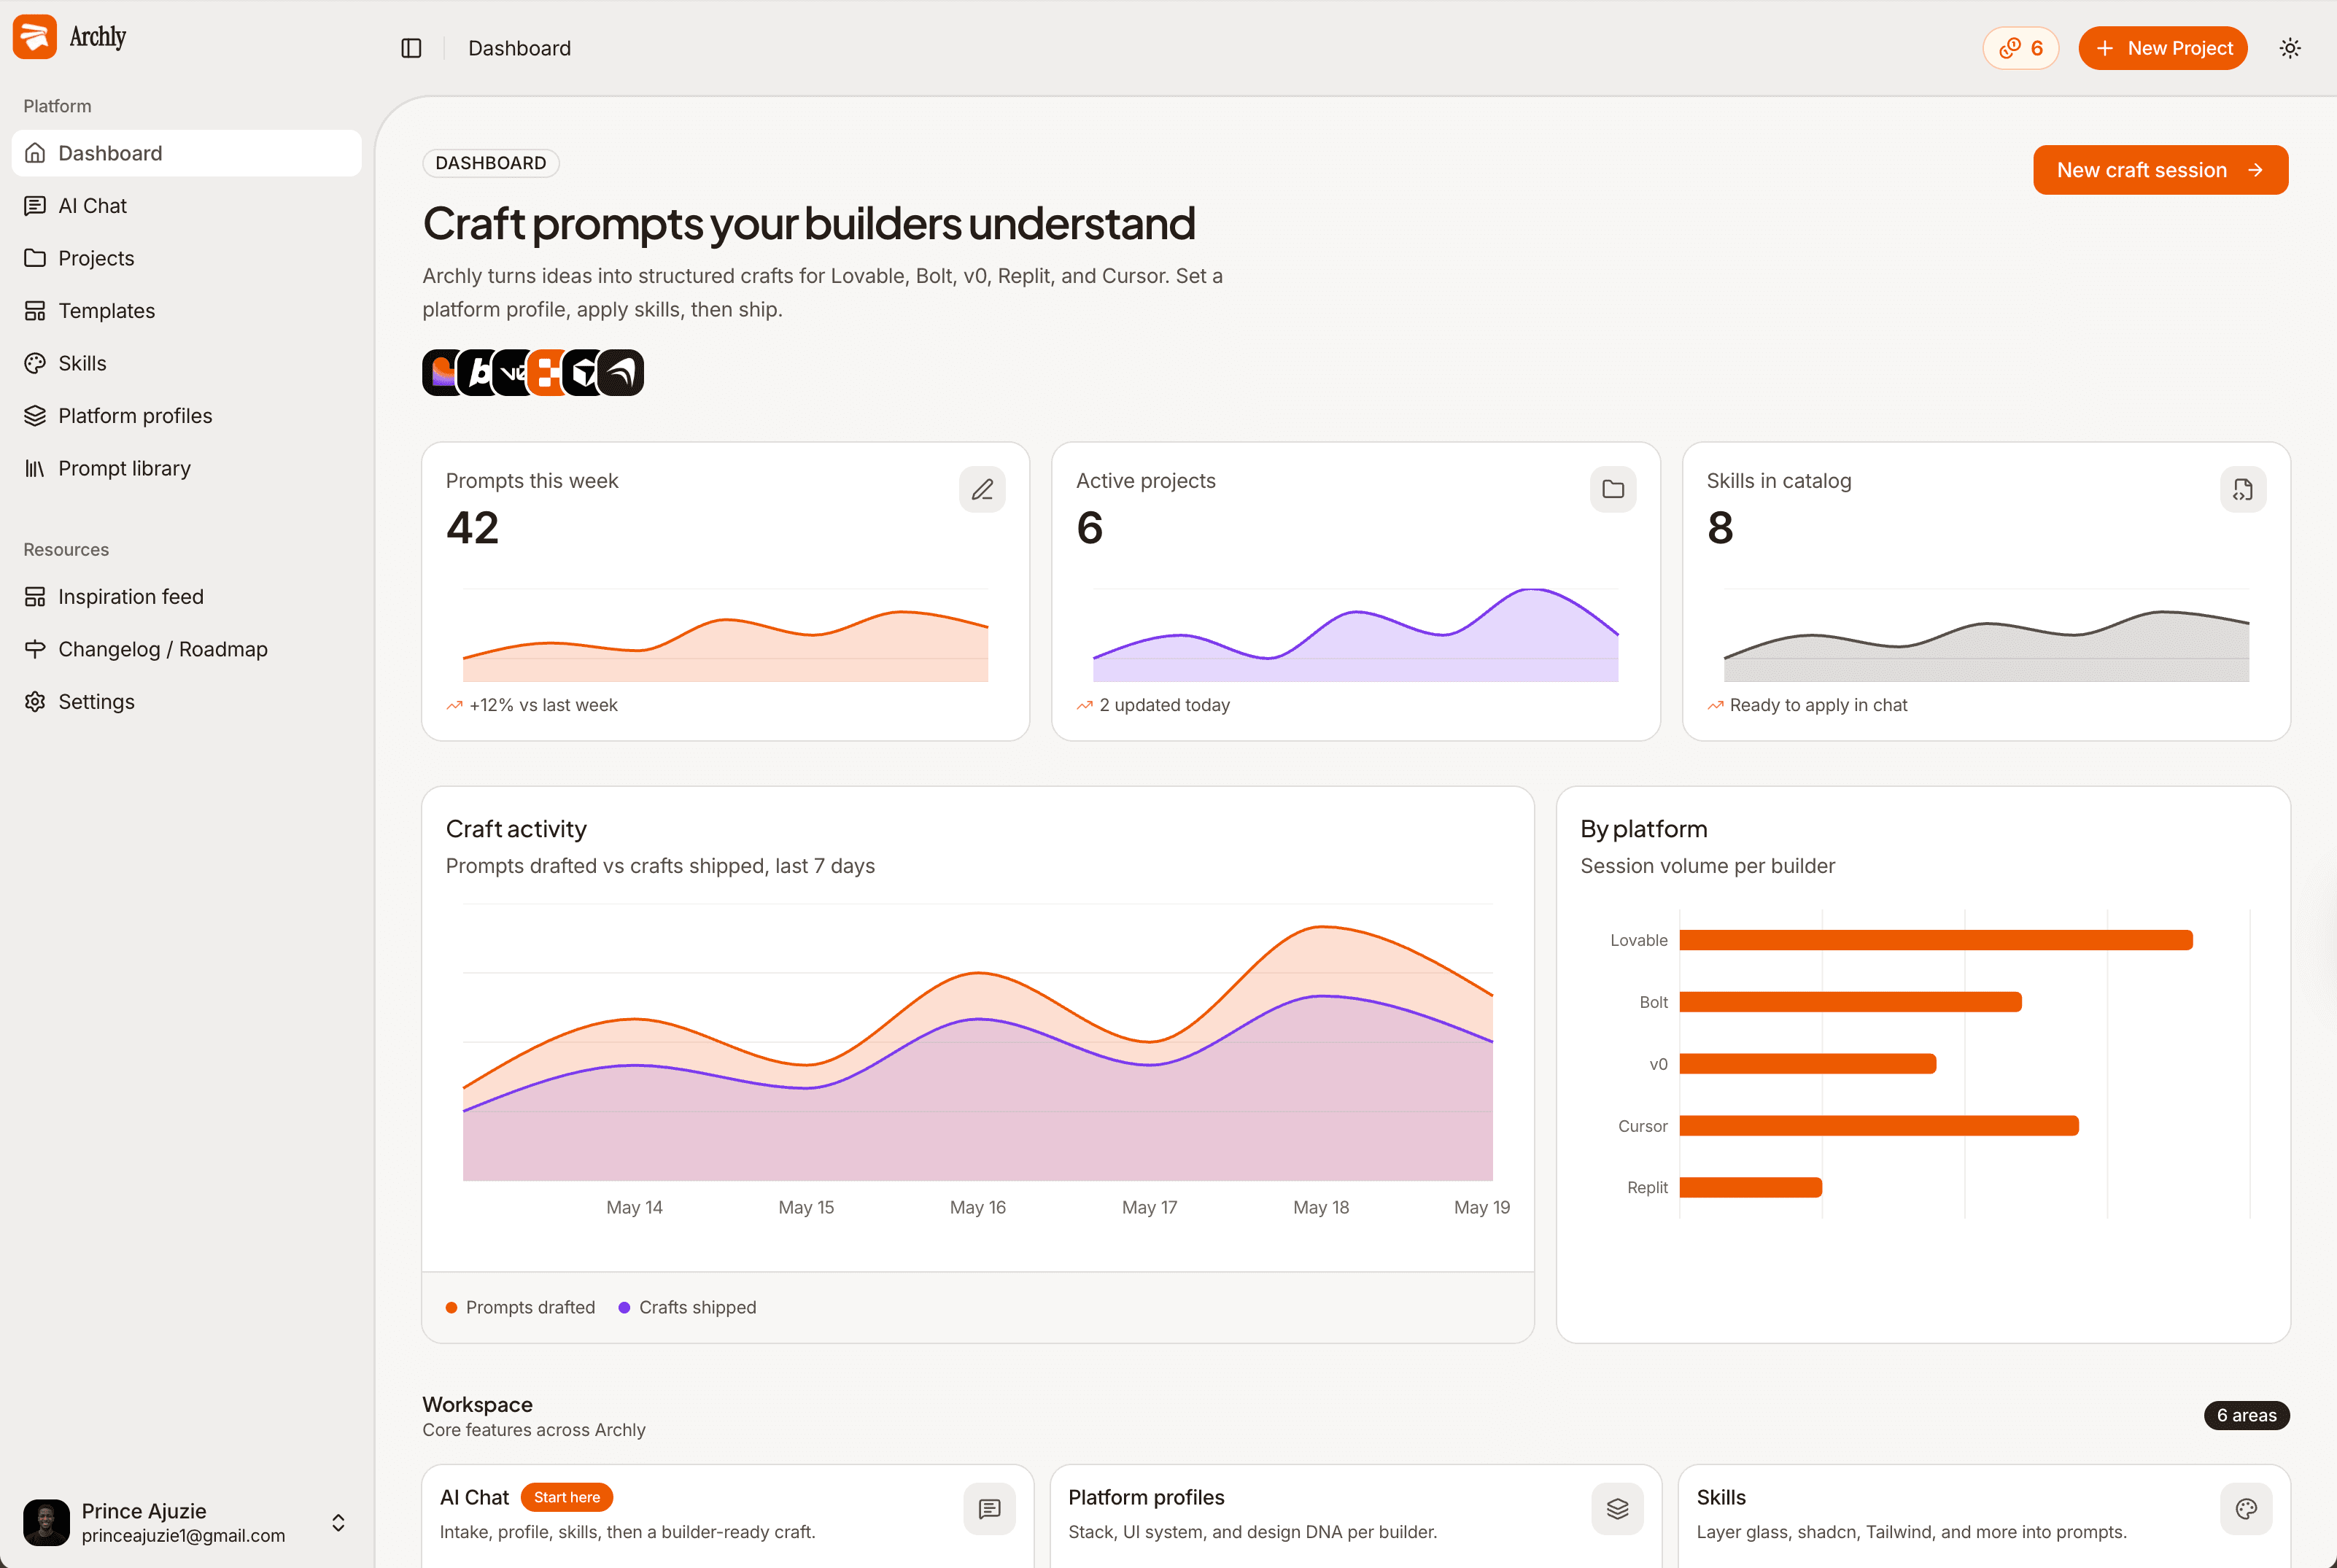Click the Prince Ajuzie avatar thumbnail

coord(46,1522)
